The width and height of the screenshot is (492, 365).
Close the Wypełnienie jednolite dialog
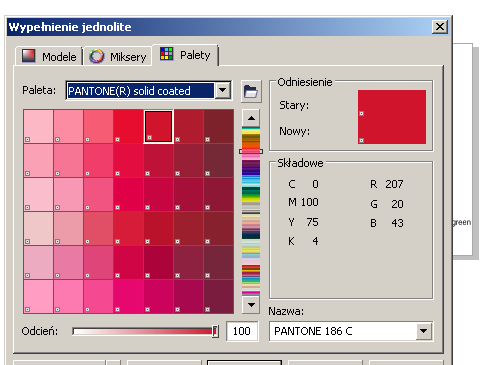point(440,27)
